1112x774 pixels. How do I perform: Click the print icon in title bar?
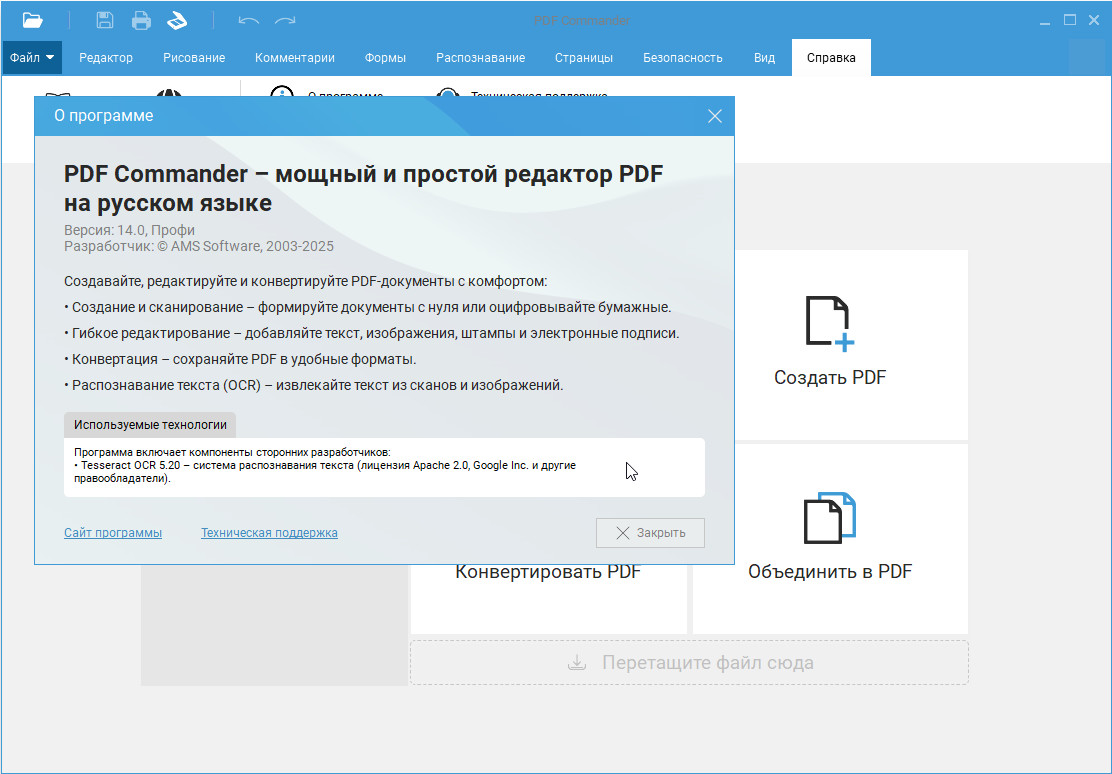coord(141,20)
